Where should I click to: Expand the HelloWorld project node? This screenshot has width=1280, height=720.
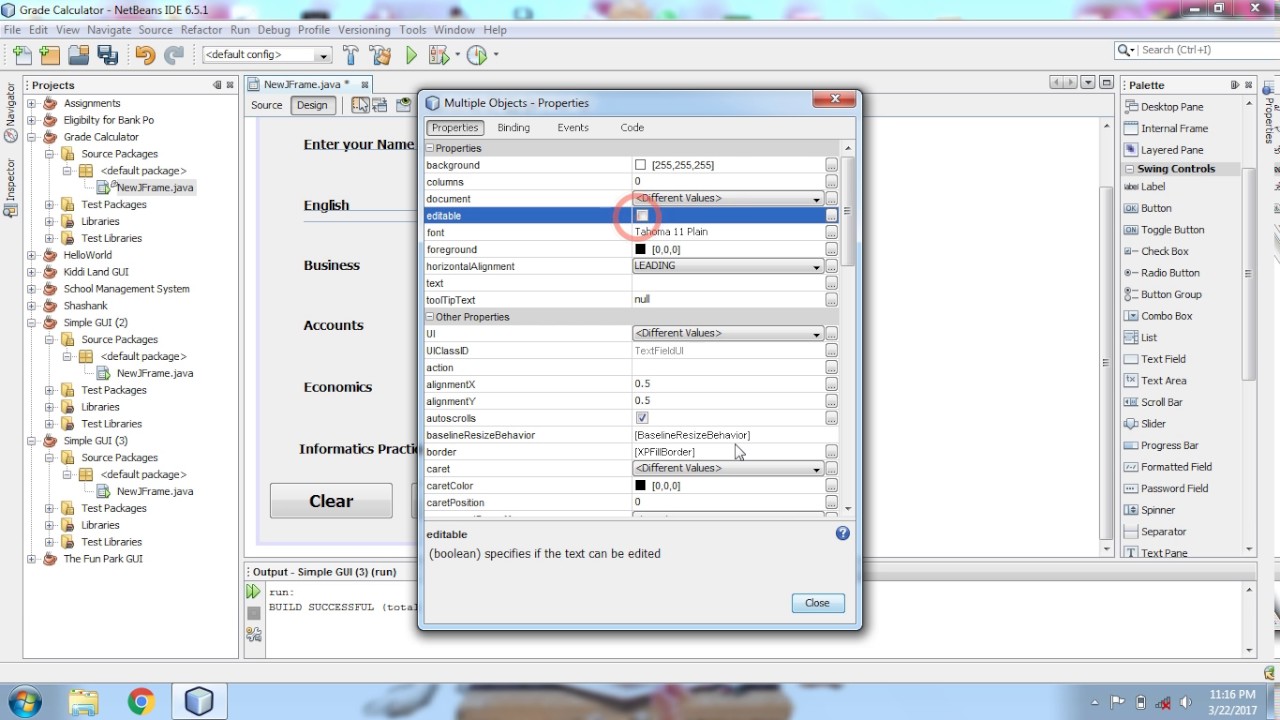tap(32, 255)
